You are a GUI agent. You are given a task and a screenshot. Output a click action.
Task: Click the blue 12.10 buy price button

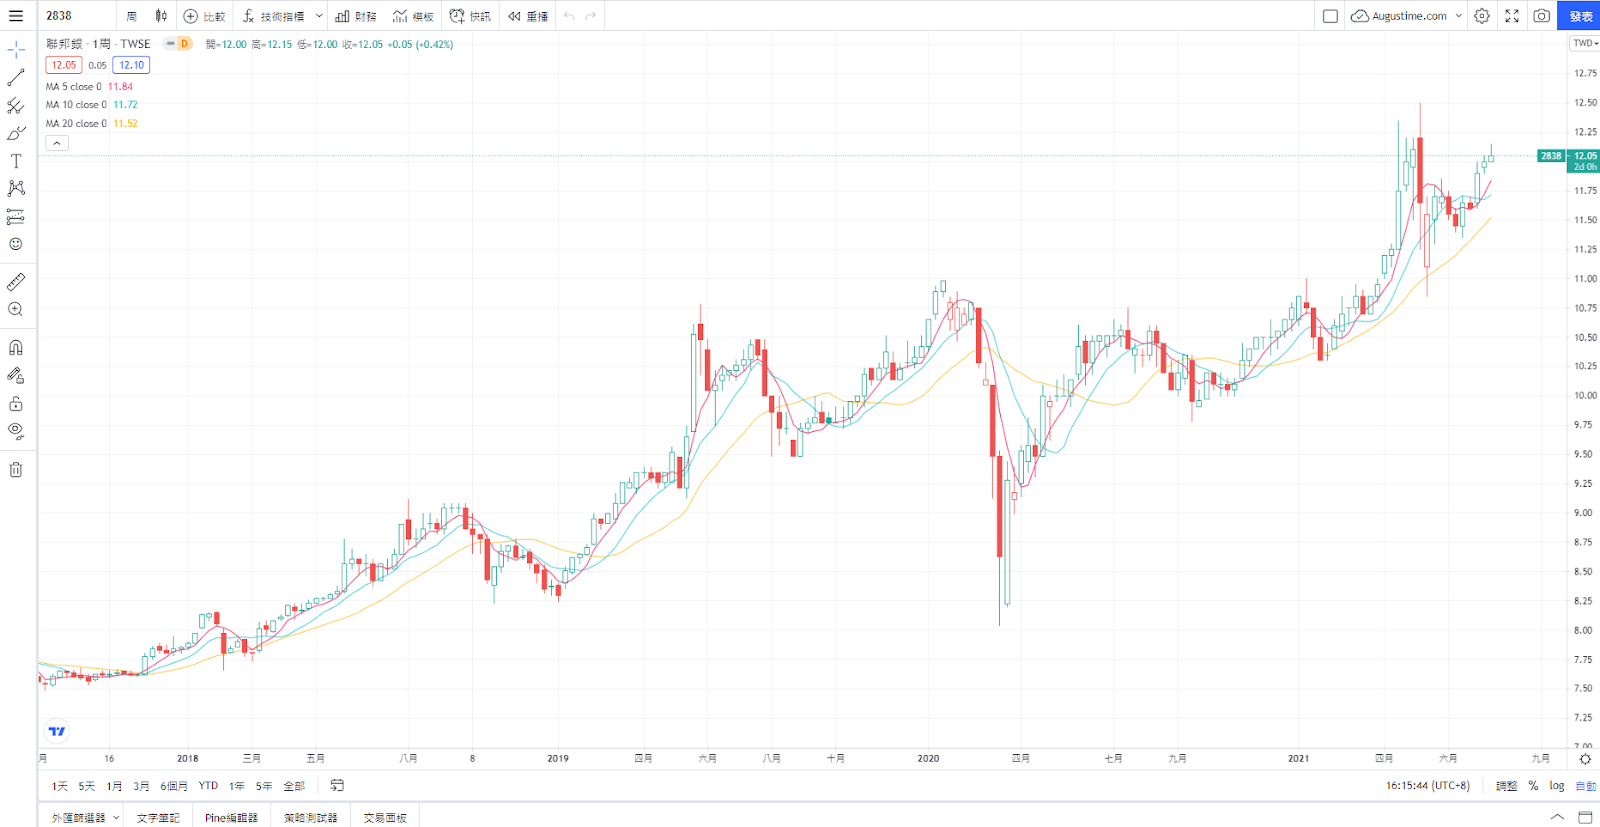[131, 65]
